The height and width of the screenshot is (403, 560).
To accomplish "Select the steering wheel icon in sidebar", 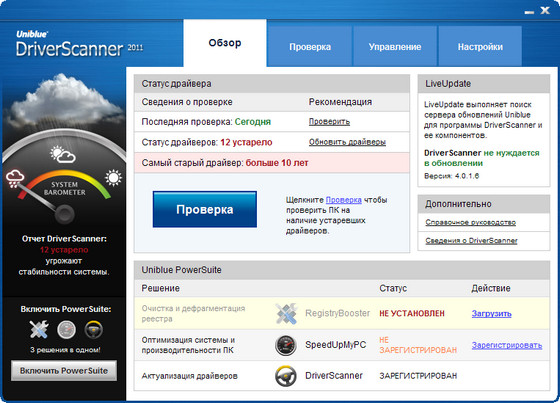I will tap(94, 329).
